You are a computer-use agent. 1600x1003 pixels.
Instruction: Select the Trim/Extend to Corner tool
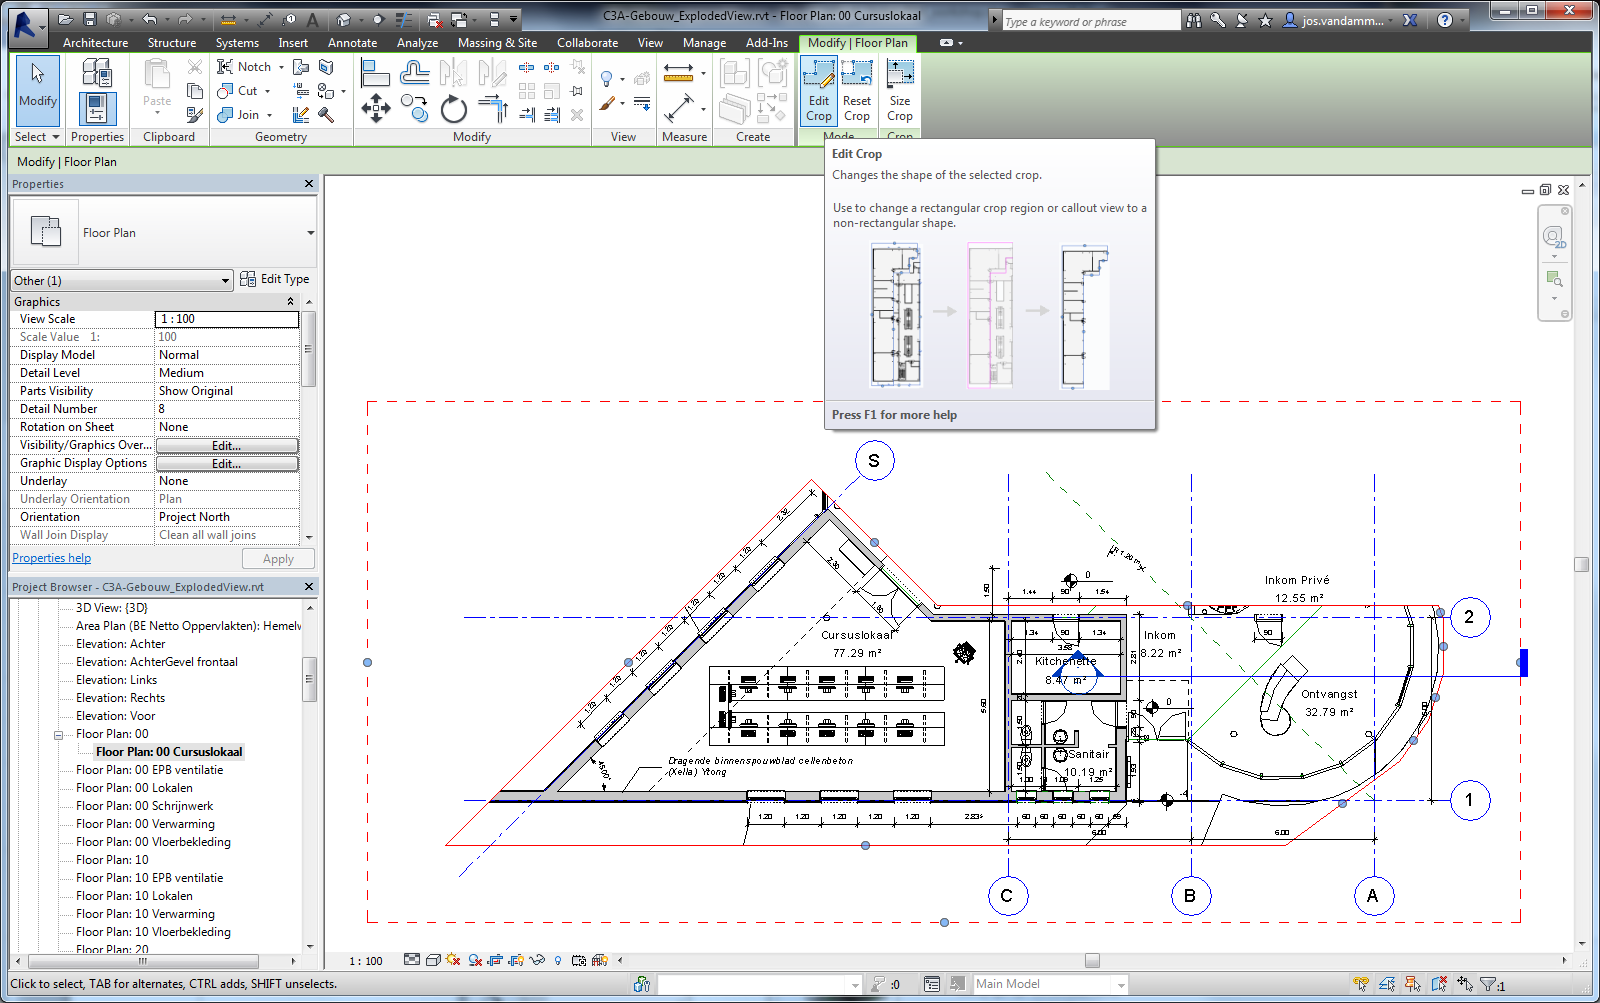(x=492, y=108)
